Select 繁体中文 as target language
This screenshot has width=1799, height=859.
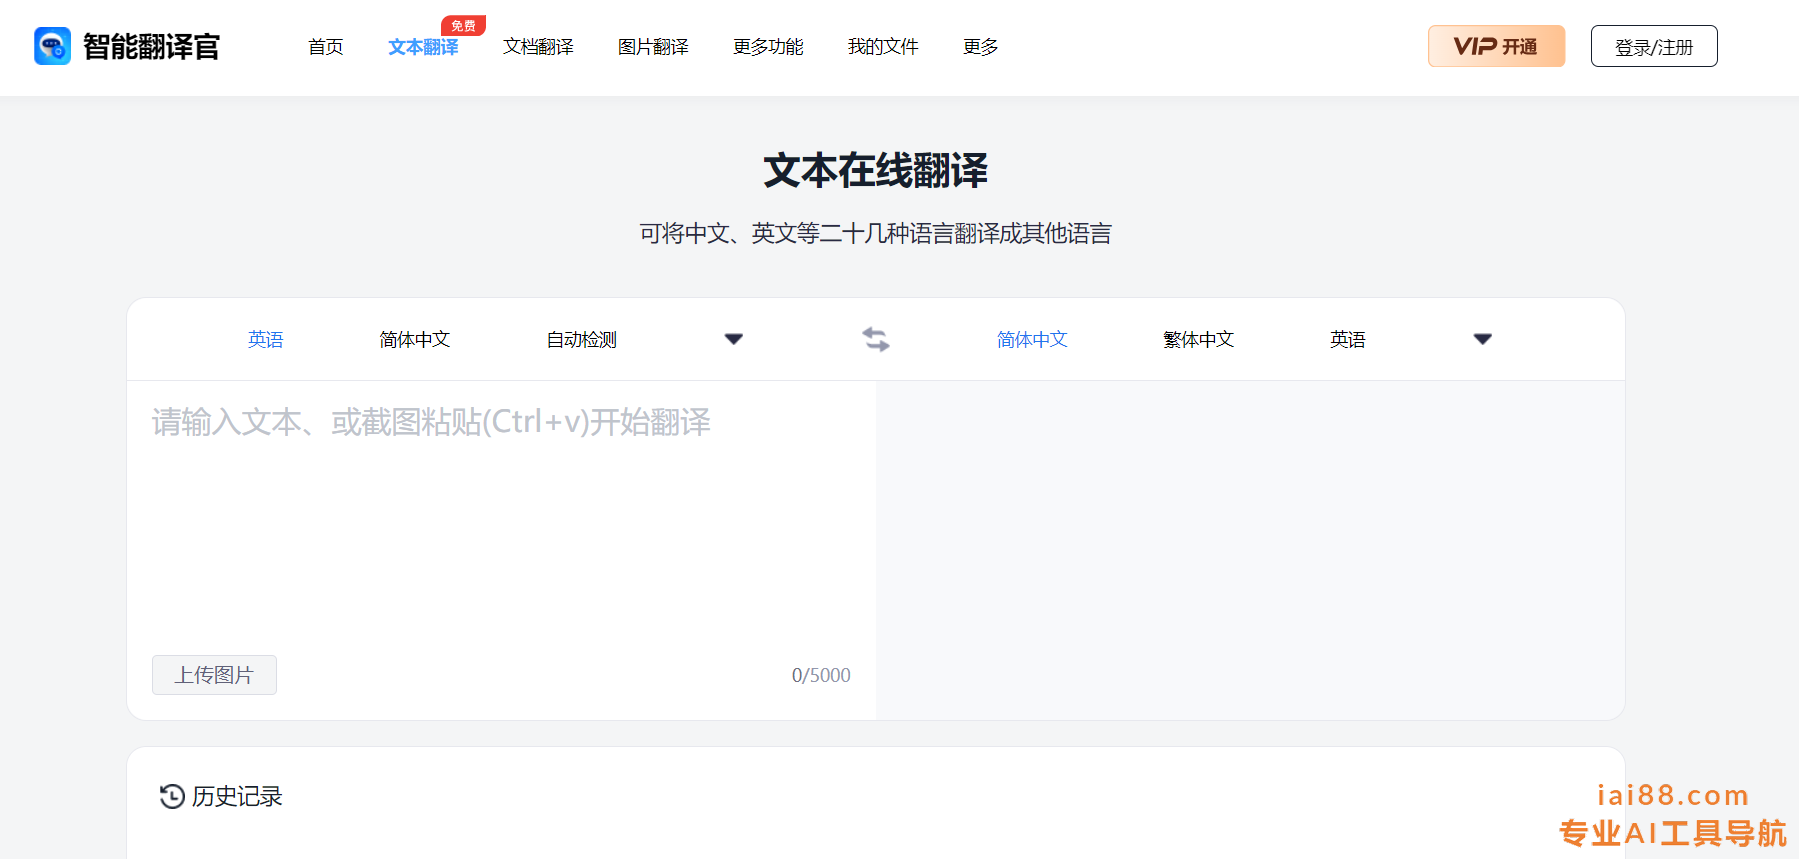pyautogui.click(x=1198, y=340)
